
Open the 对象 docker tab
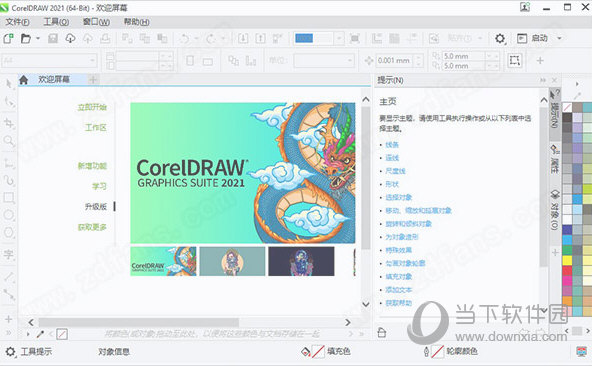click(x=554, y=210)
